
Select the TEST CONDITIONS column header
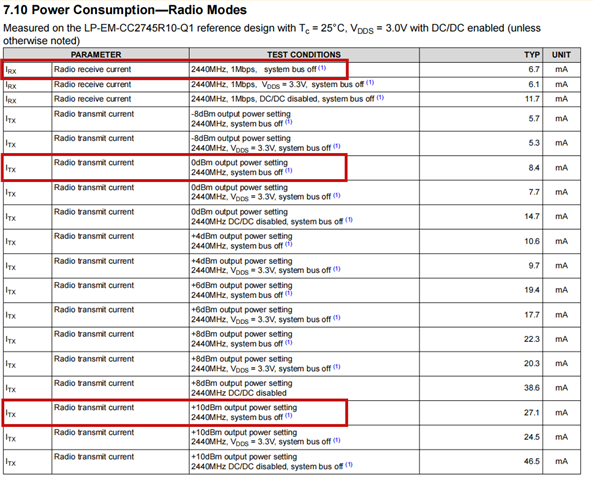coord(304,55)
